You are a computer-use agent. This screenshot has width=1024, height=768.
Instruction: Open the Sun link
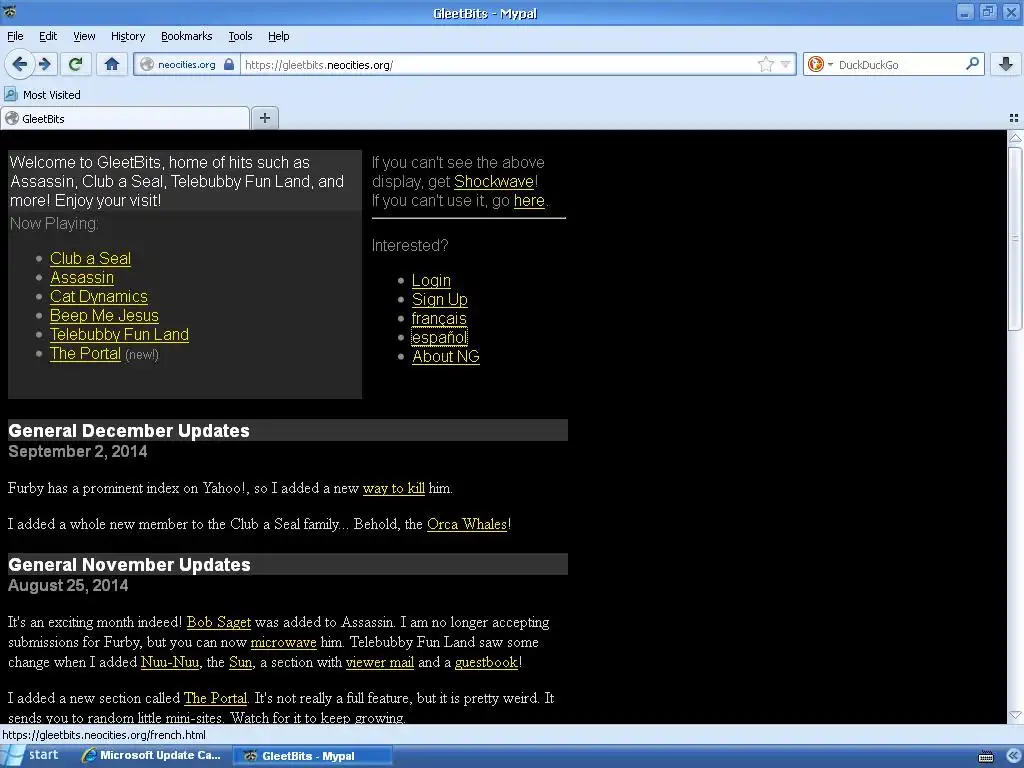click(x=240, y=662)
